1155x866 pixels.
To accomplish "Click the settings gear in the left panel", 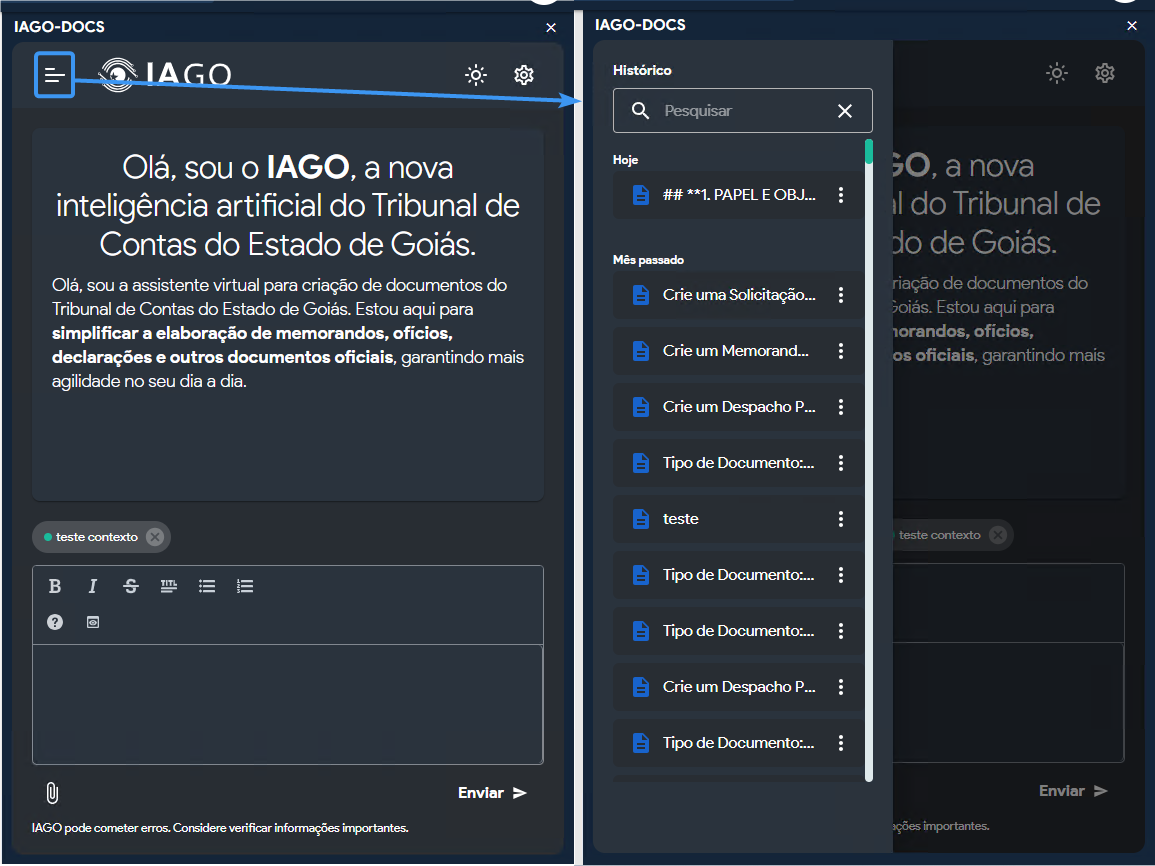I will point(524,75).
